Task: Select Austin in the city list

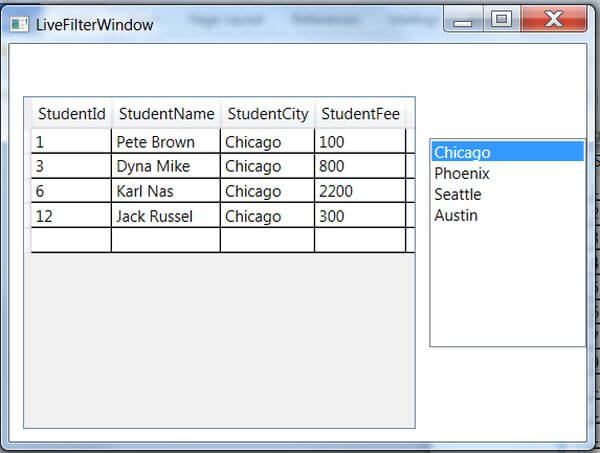Action: [x=508, y=215]
